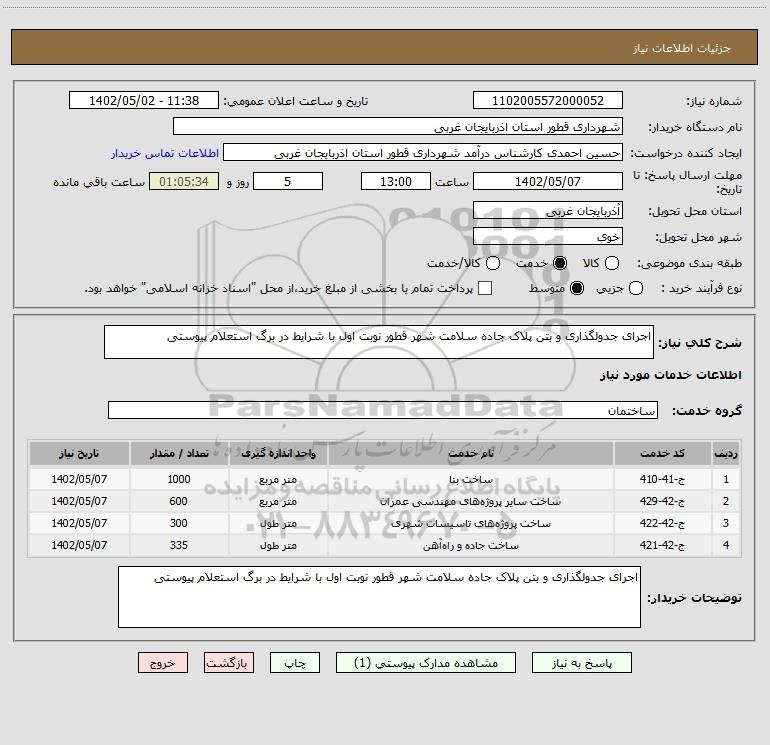
Task: Click the کد خدمت column header
Action: (x=662, y=453)
